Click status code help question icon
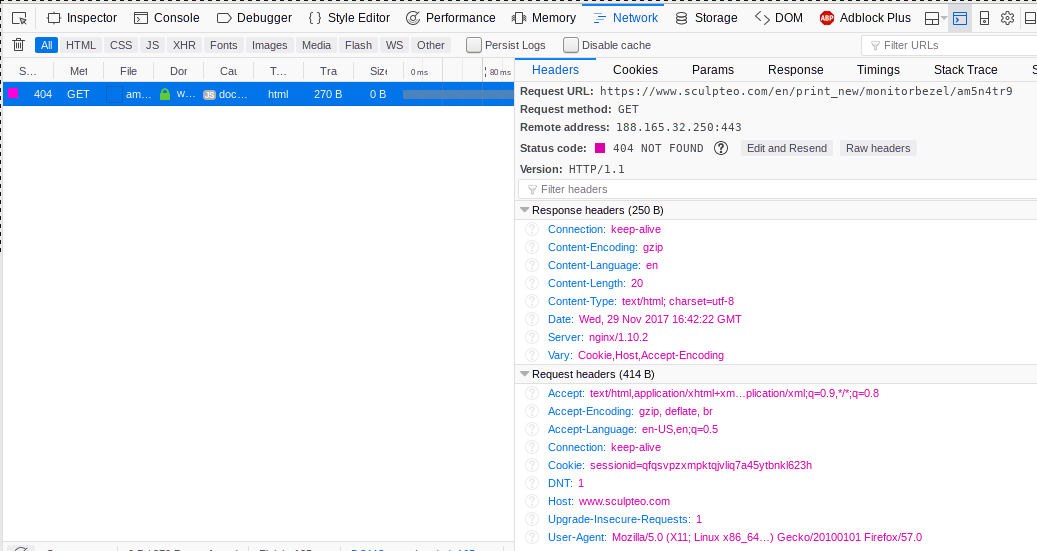Viewport: 1037px width, 551px height. click(721, 148)
